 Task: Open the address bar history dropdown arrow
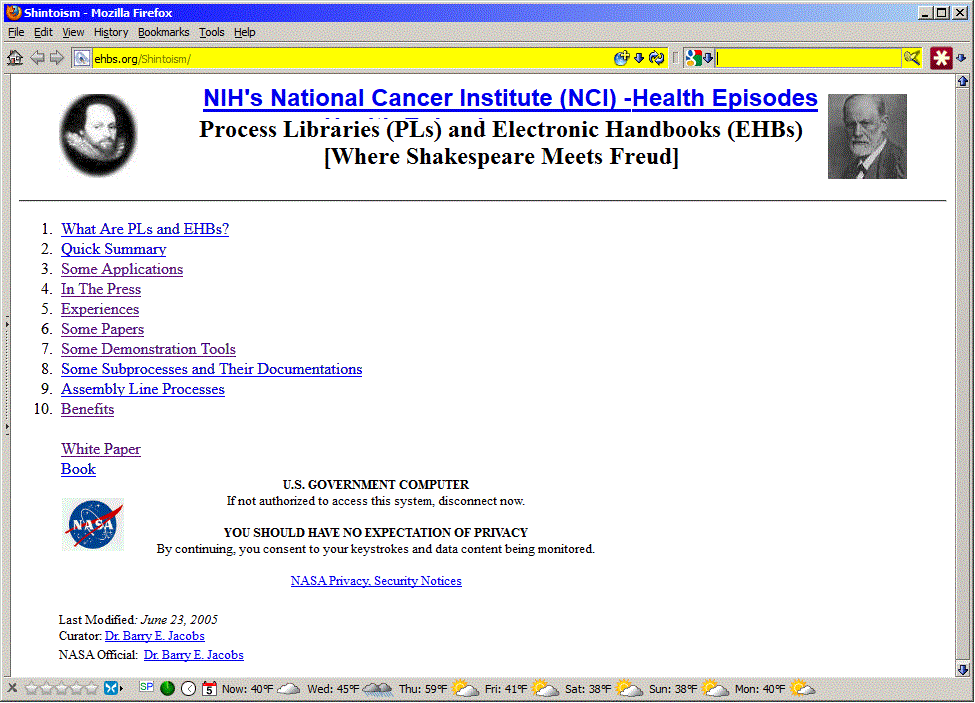tap(639, 58)
